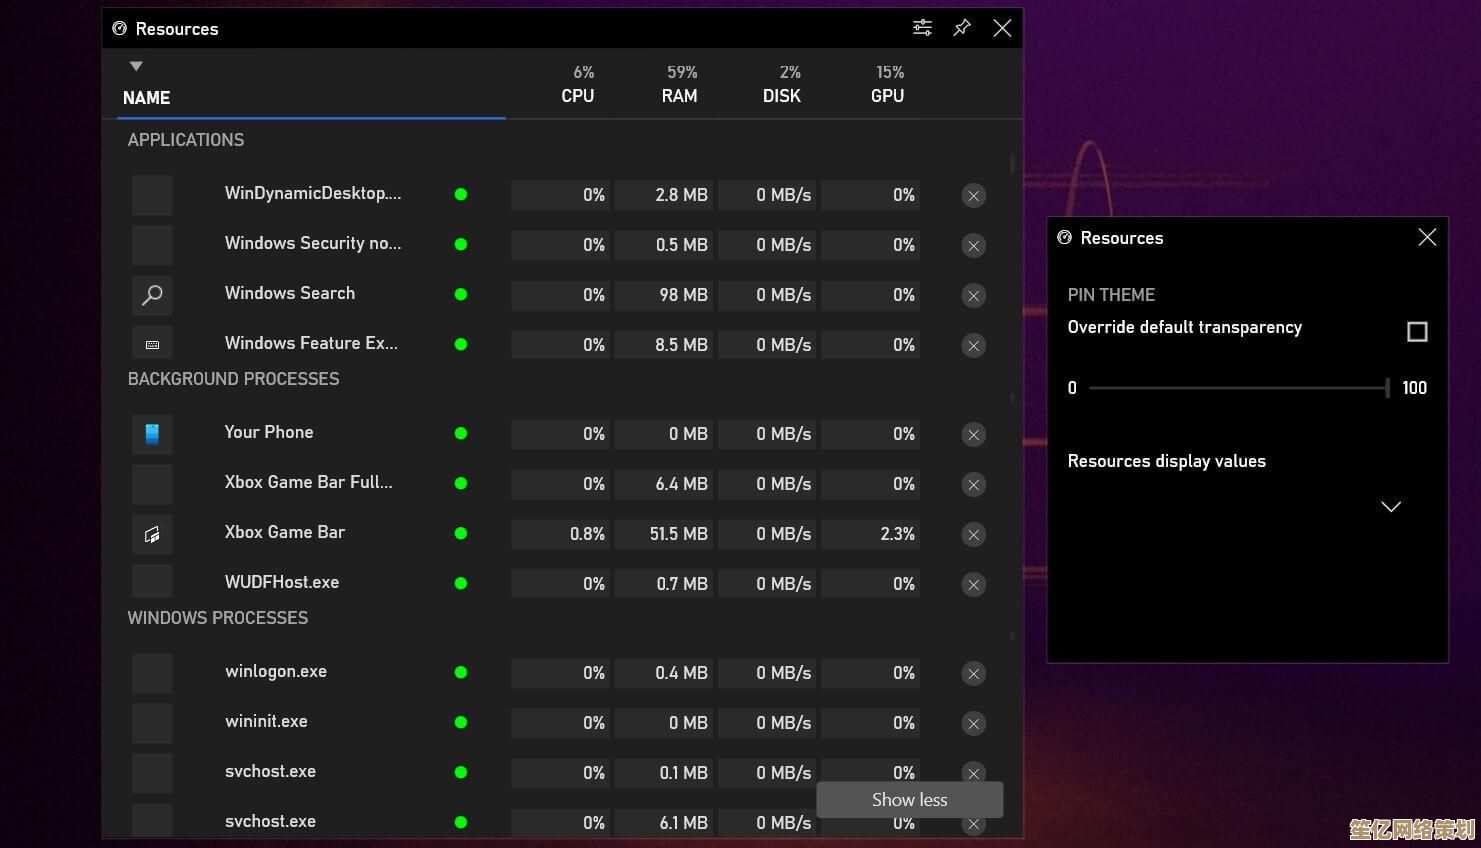Select the WinDynamicDesktop process name

pos(313,193)
